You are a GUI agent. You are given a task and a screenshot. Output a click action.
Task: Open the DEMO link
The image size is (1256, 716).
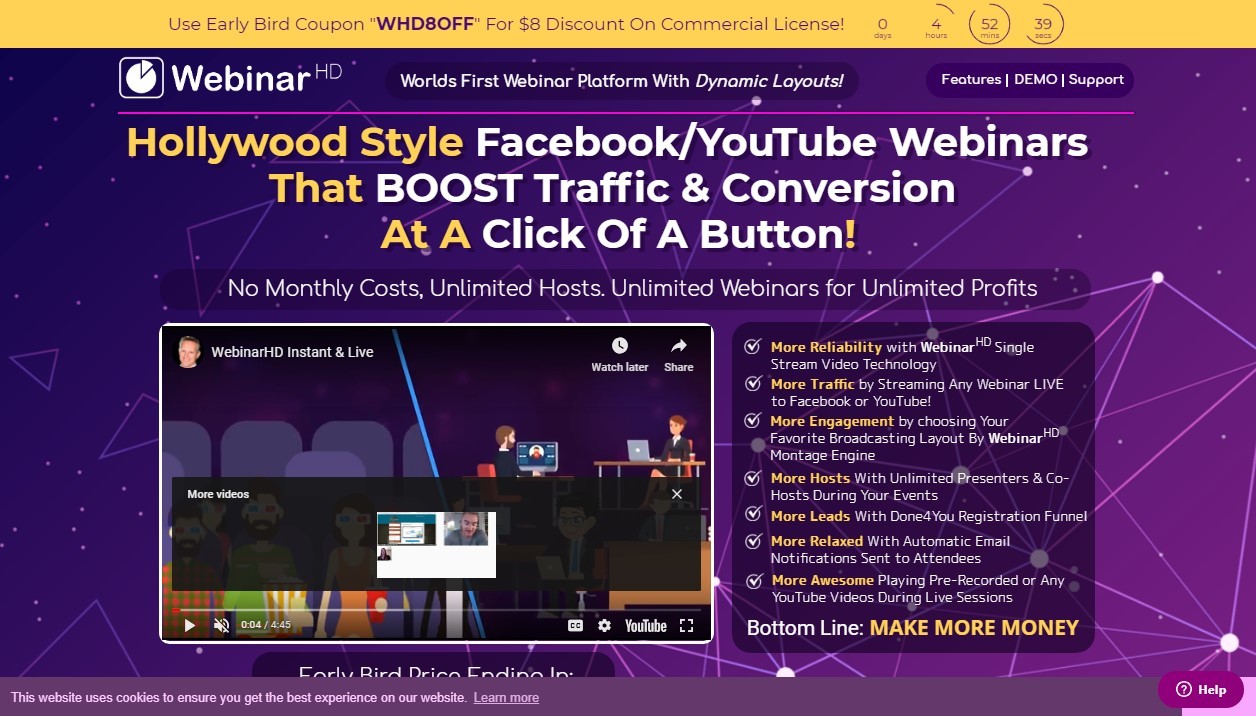[x=1035, y=80]
